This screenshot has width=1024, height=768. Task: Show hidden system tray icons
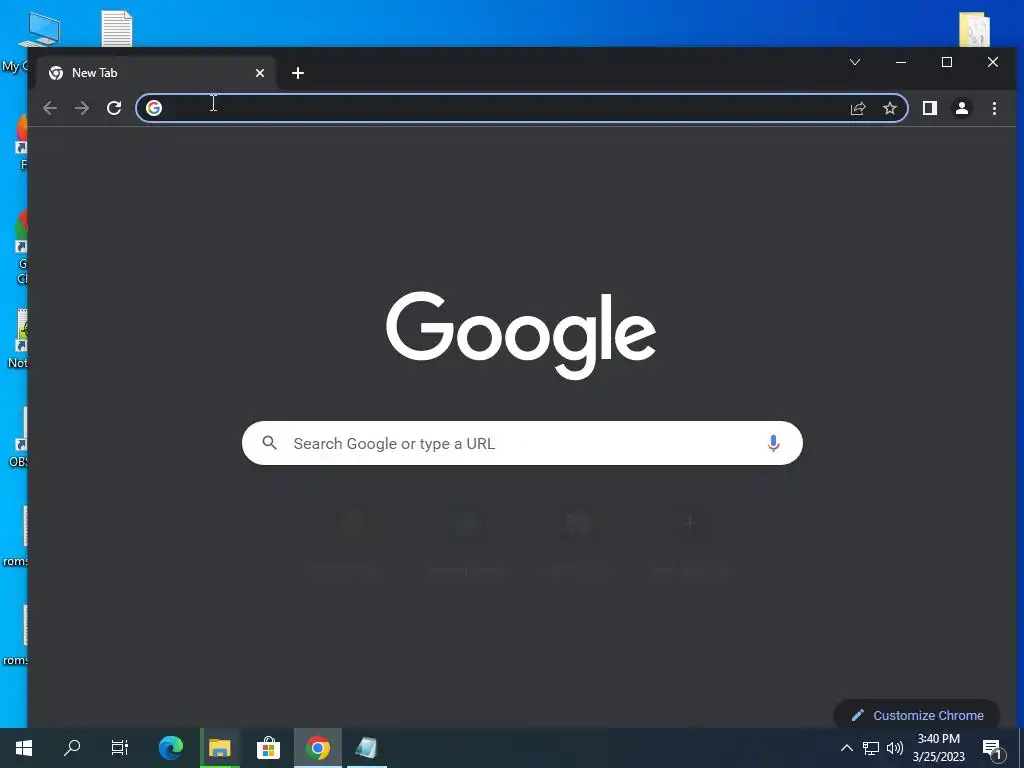[846, 748]
